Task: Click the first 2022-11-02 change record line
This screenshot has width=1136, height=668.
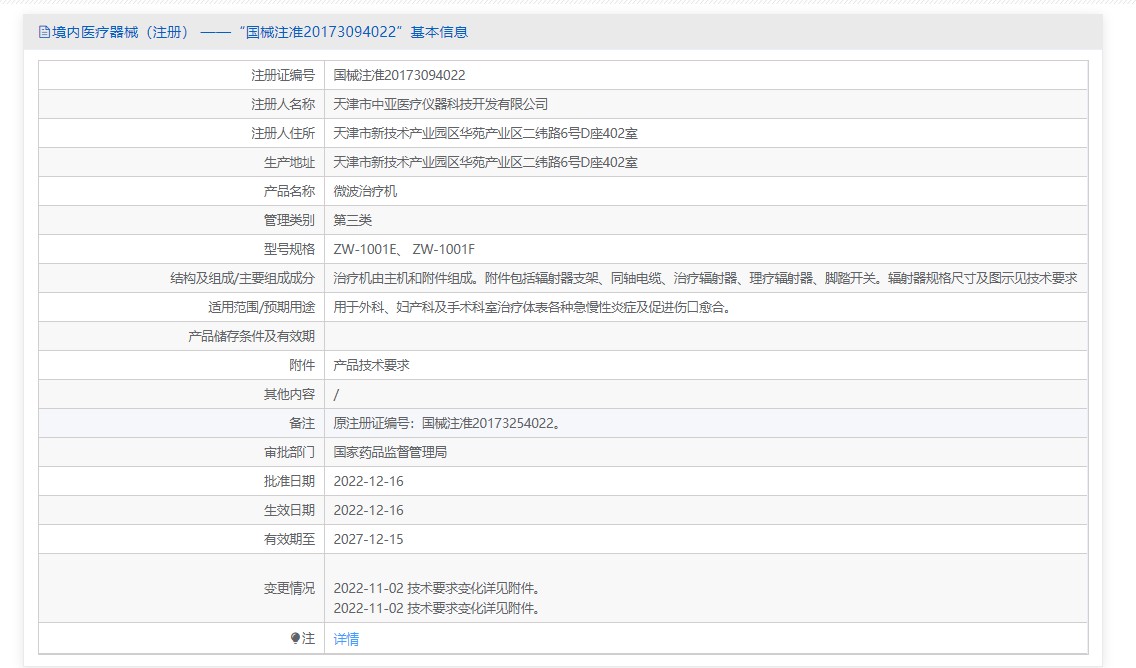Action: click(x=436, y=588)
